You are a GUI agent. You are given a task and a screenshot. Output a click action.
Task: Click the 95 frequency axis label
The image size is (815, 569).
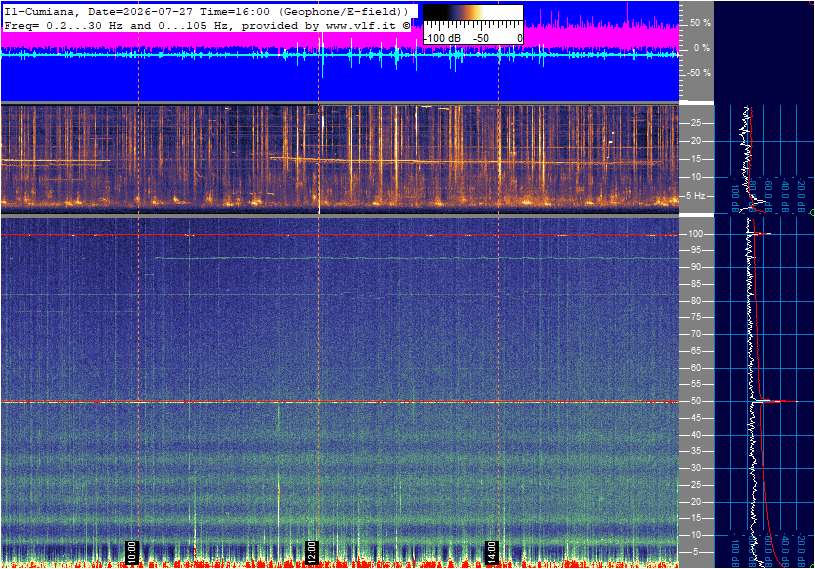695,250
